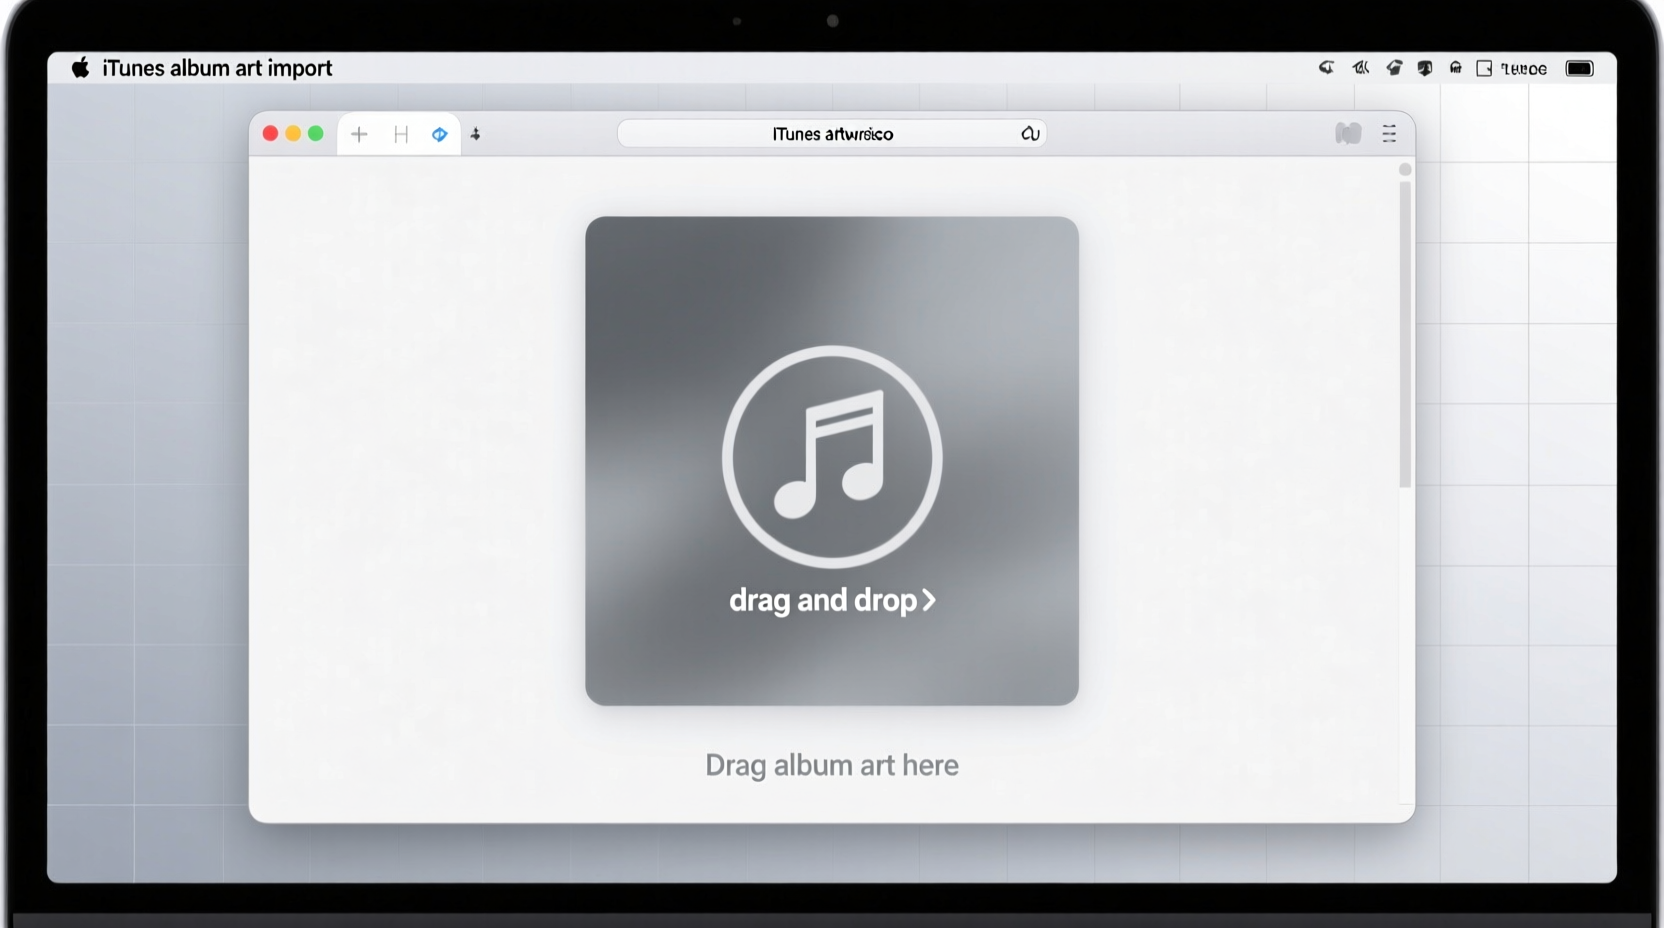
Task: Toggle the sidebar panel icon in toolbar
Action: pyautogui.click(x=1348, y=133)
